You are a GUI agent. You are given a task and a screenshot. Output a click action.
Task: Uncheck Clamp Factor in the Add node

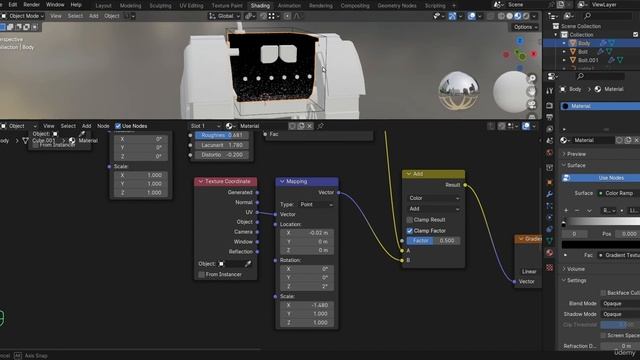[409, 231]
